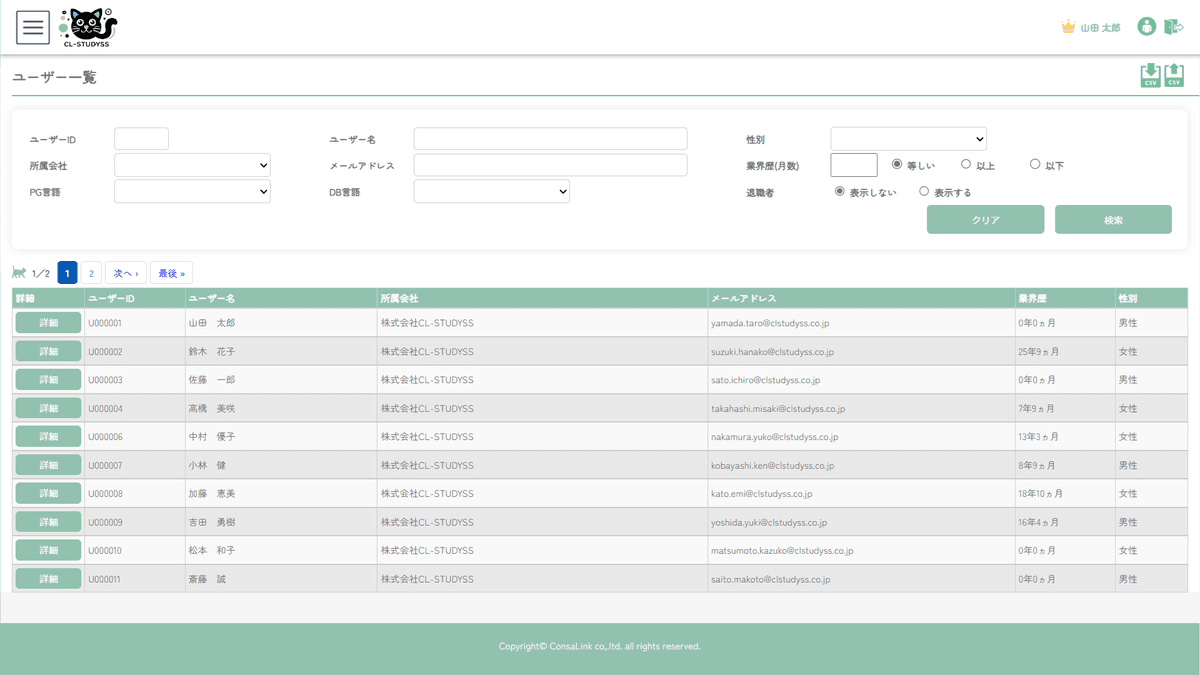The height and width of the screenshot is (675, 1200).
Task: Click the cat icon beside page count
Action: point(19,272)
